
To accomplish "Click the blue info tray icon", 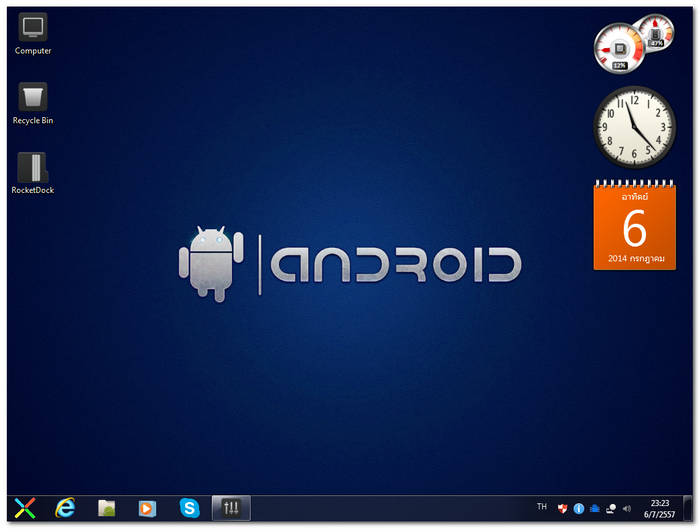I will [x=579, y=508].
